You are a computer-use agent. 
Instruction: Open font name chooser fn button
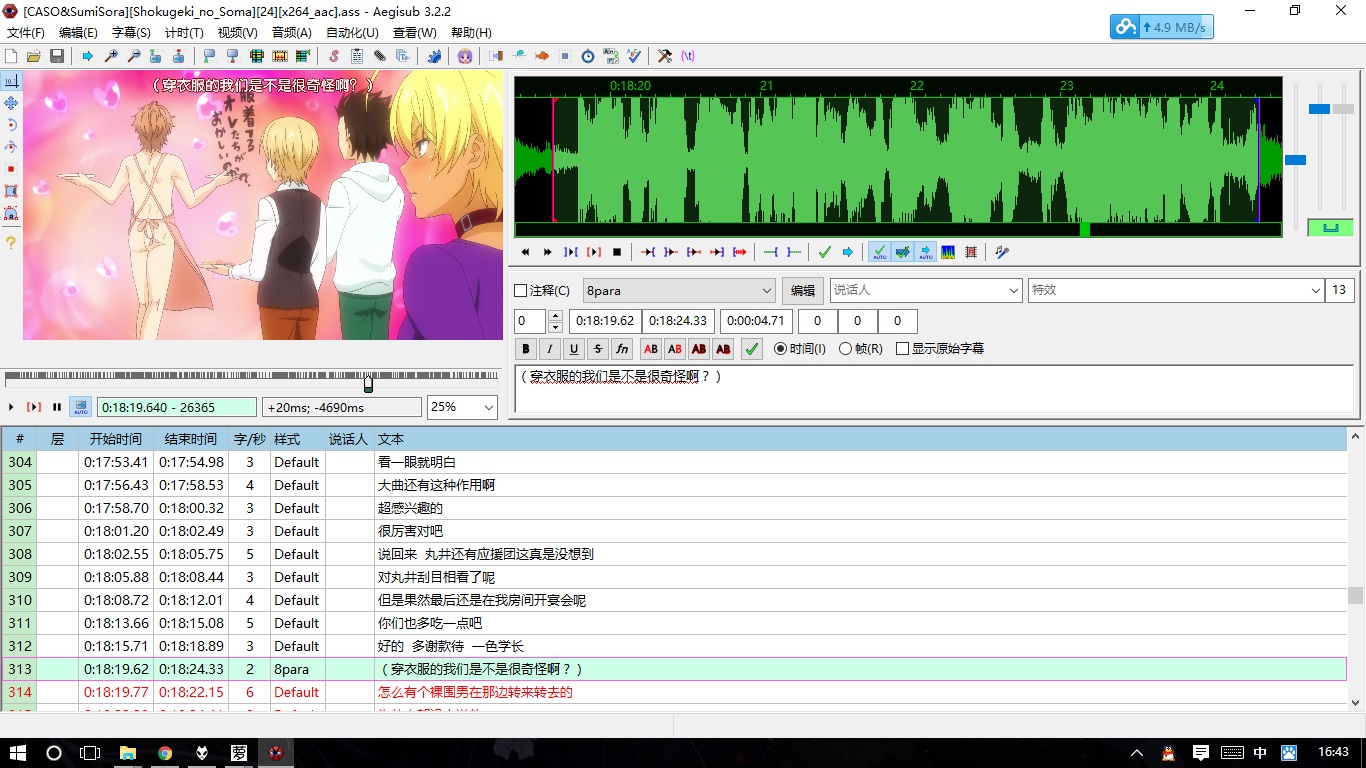click(x=622, y=349)
